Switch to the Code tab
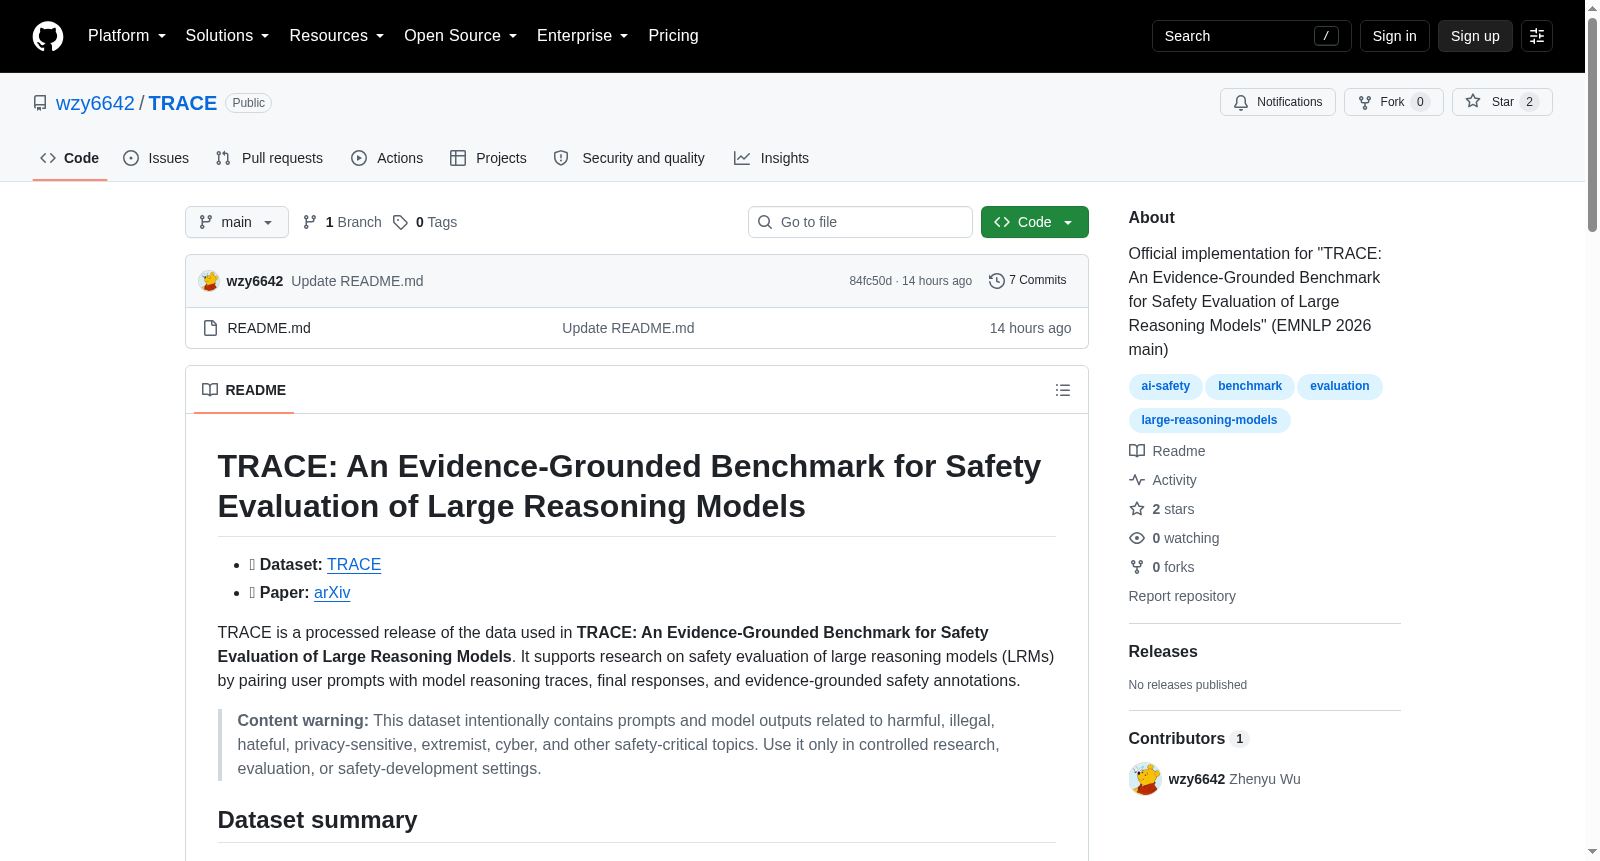Image resolution: width=1600 pixels, height=861 pixels. [70, 158]
